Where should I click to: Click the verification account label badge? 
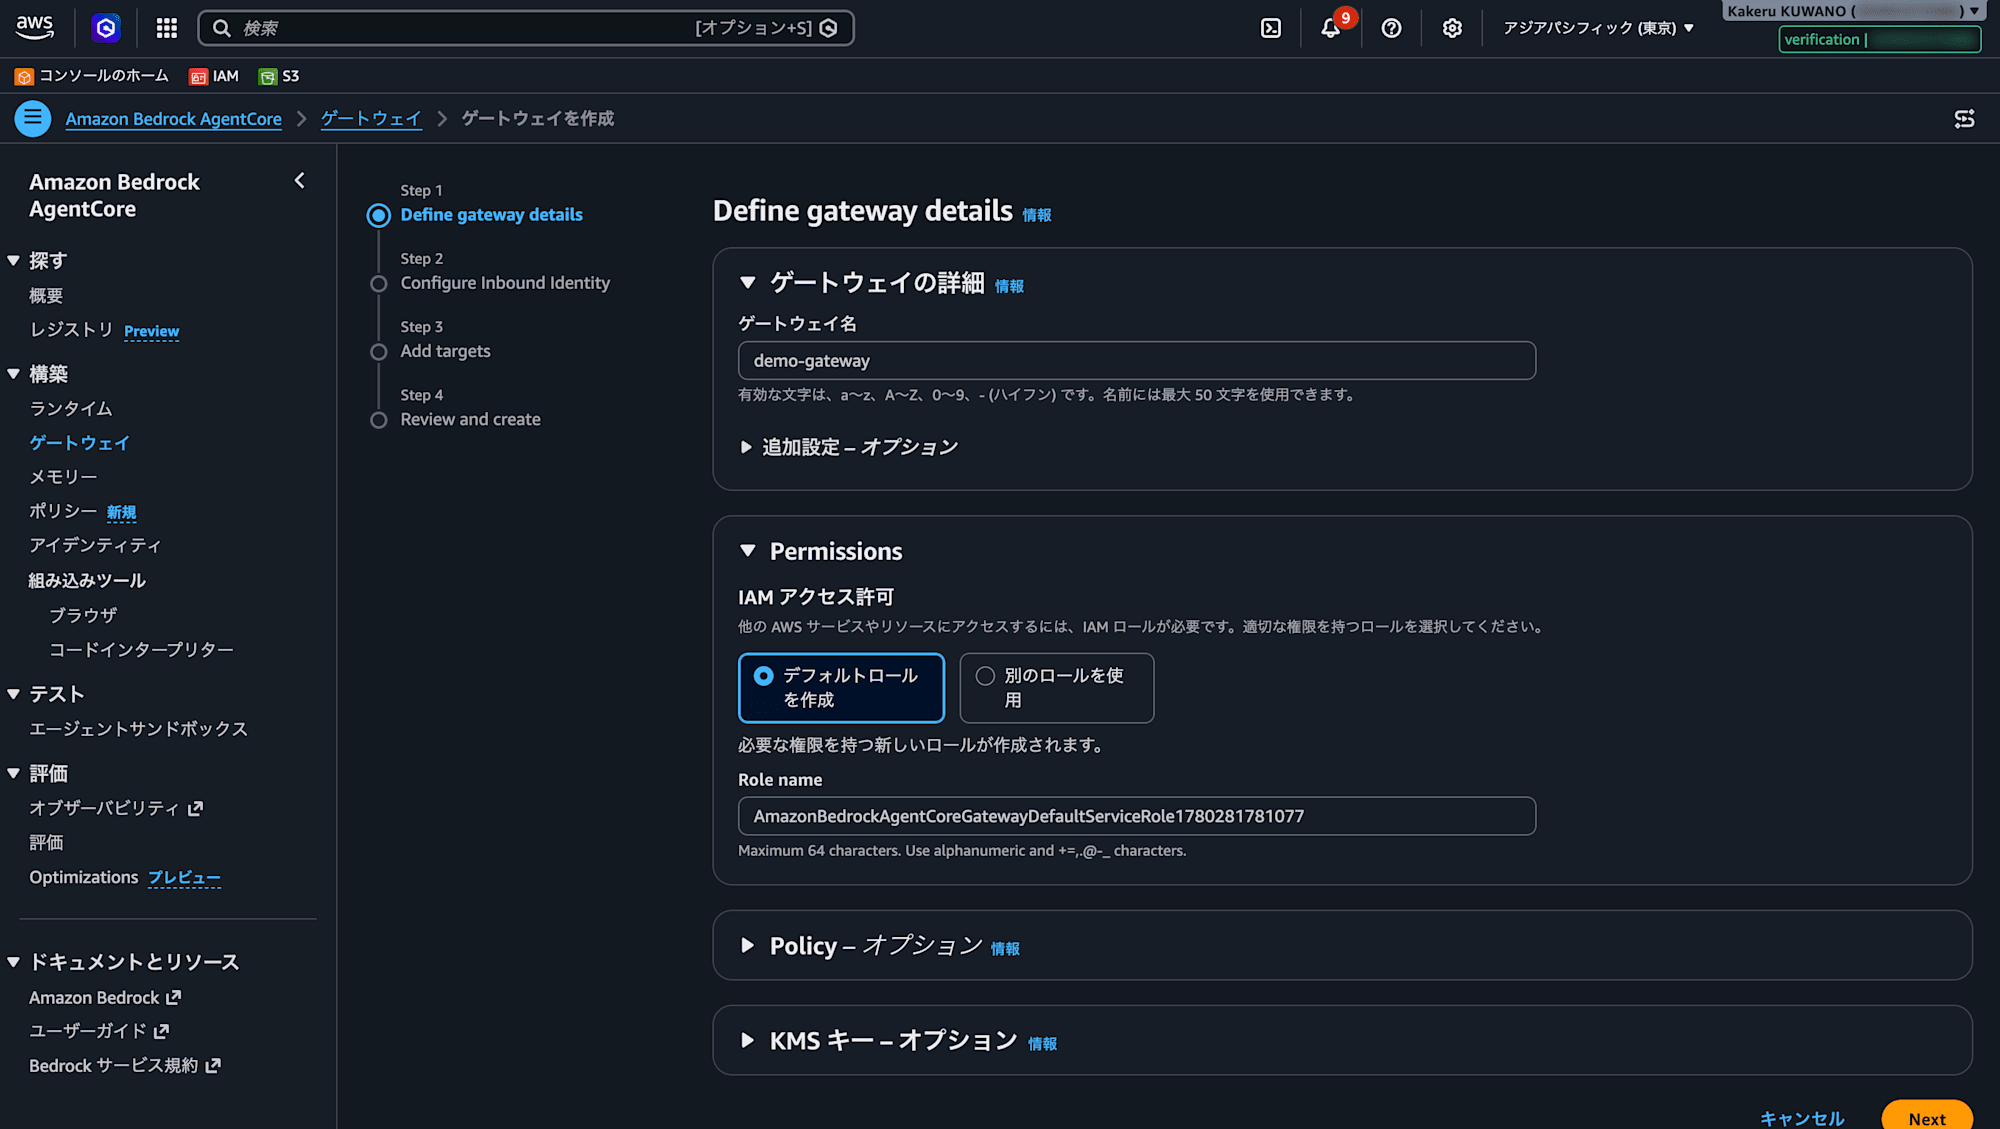point(1880,40)
